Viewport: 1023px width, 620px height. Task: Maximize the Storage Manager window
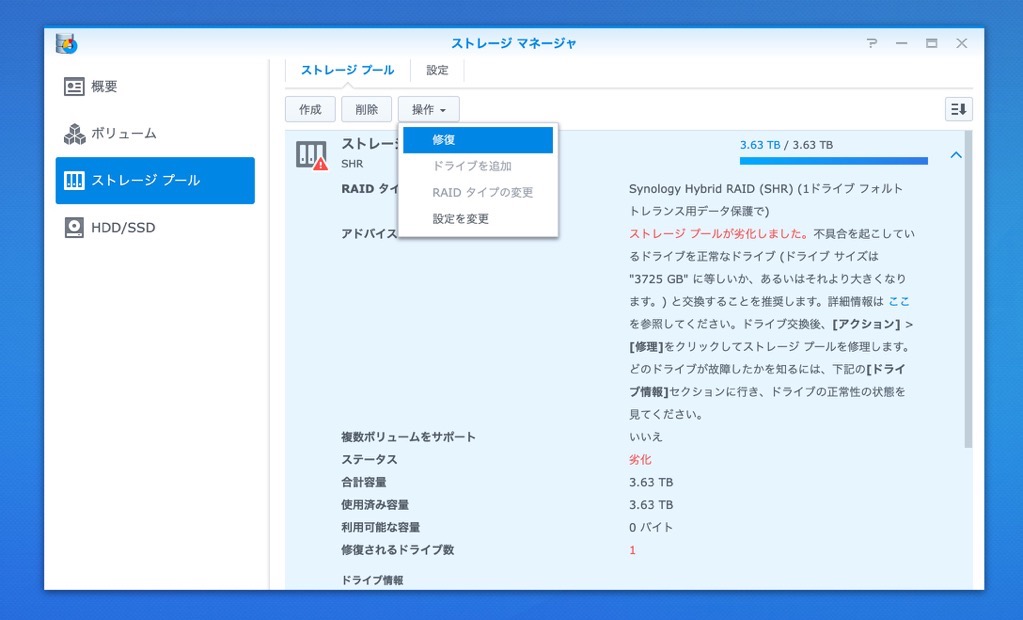click(932, 43)
